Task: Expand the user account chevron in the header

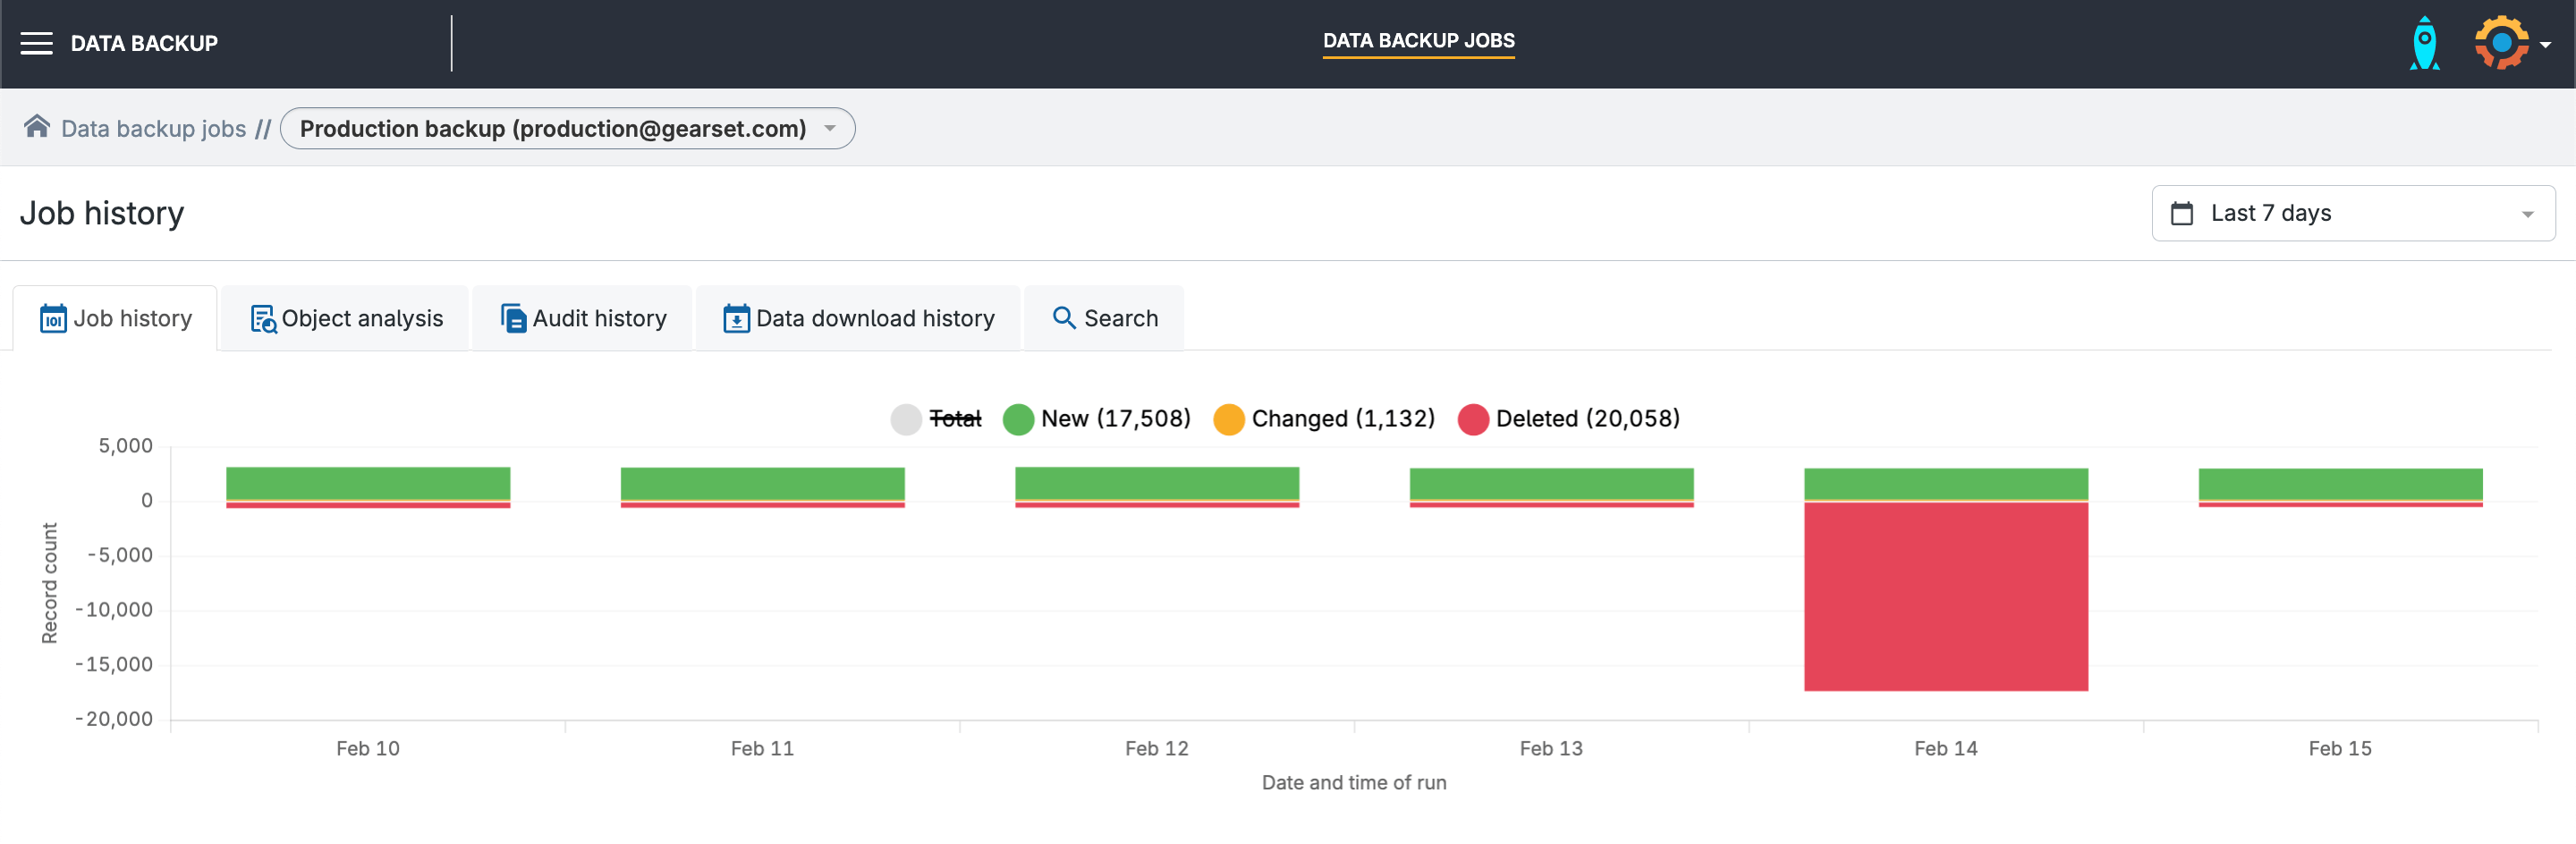Action: pyautogui.click(x=2548, y=43)
